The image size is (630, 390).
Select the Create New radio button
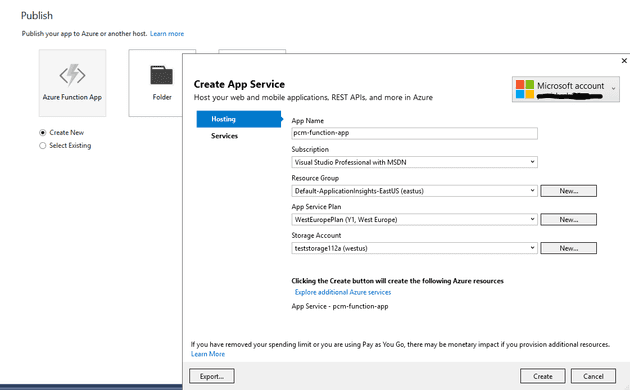pyautogui.click(x=43, y=133)
